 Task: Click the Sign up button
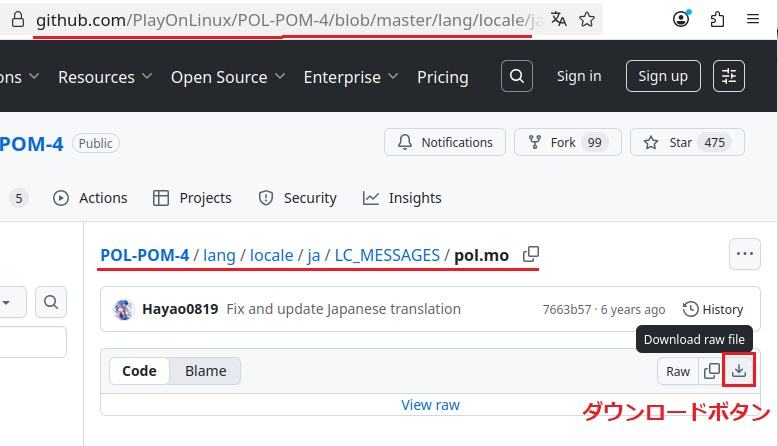[663, 76]
